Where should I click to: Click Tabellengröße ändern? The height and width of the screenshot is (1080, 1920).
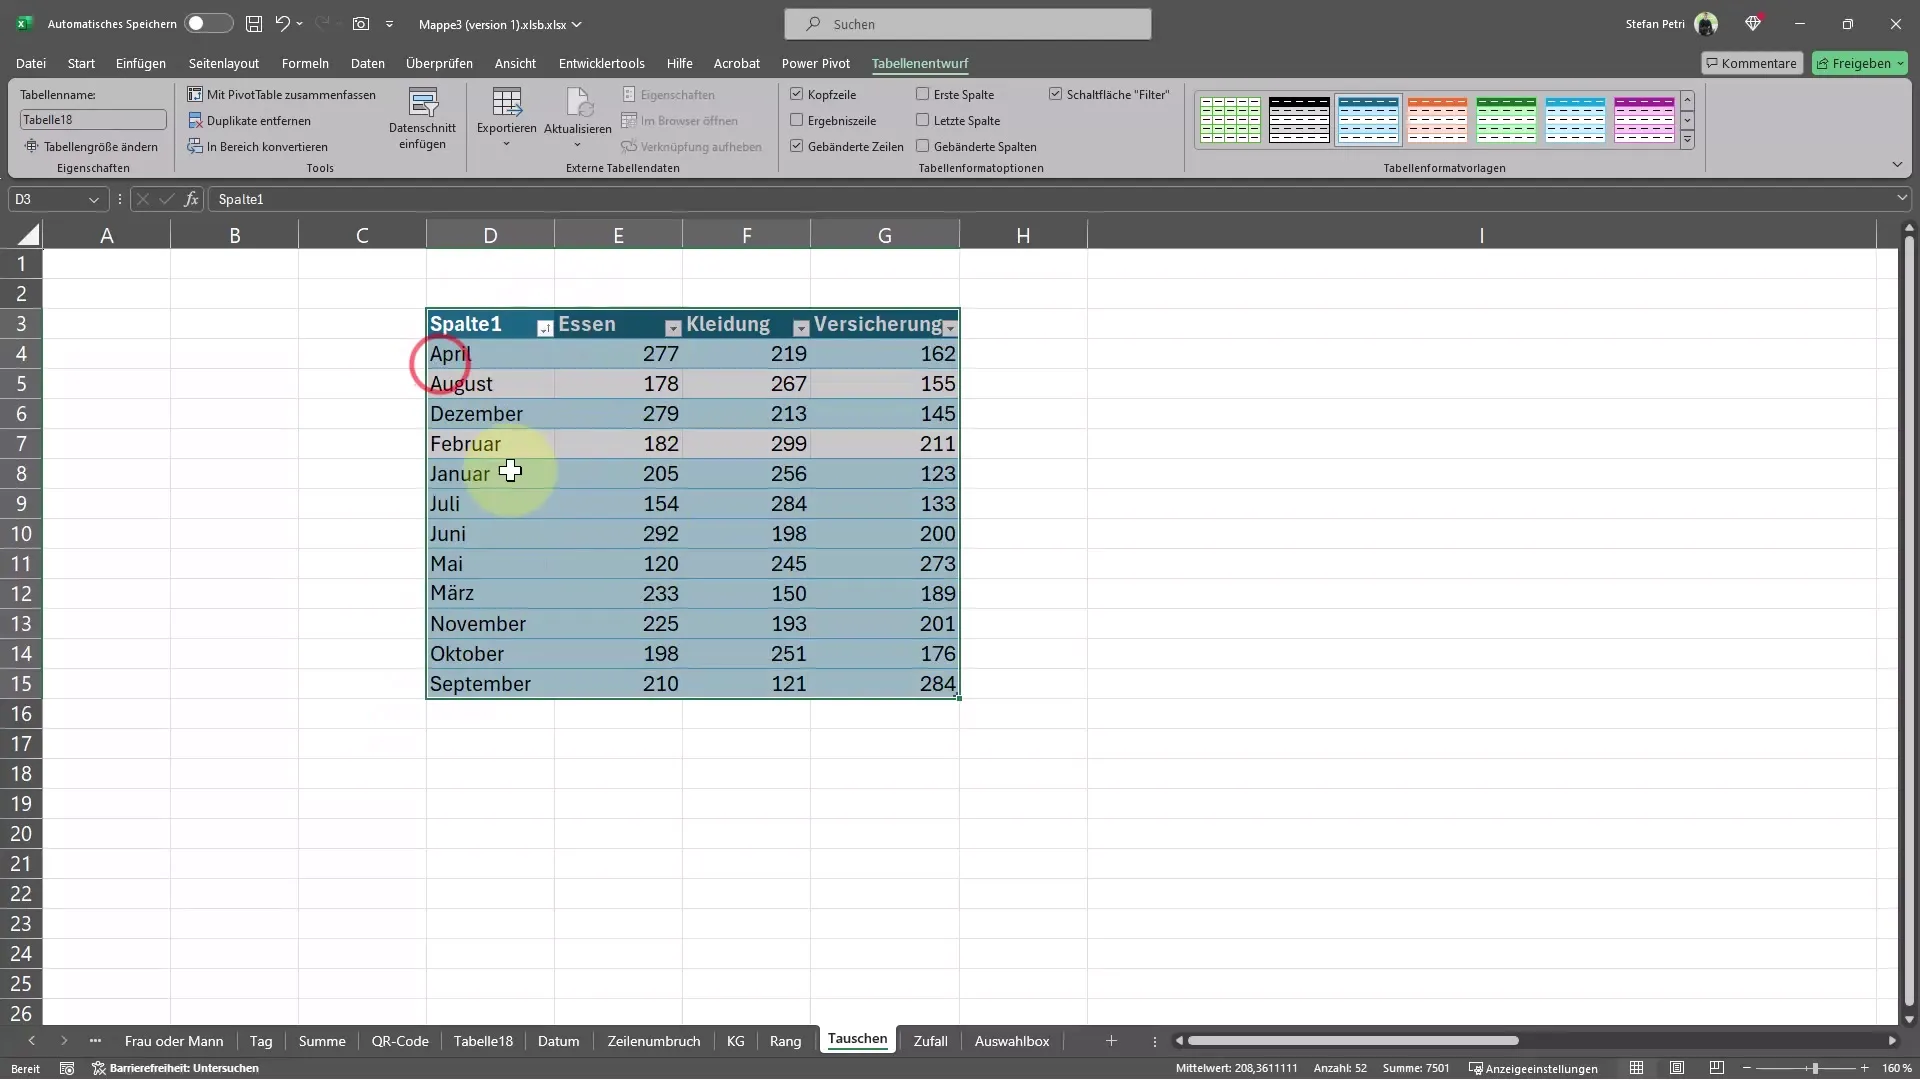point(91,146)
